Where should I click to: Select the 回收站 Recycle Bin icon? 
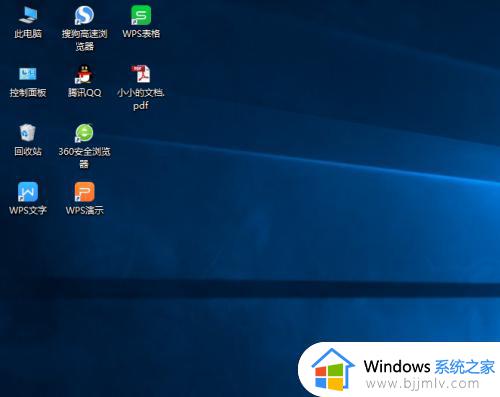(27, 133)
